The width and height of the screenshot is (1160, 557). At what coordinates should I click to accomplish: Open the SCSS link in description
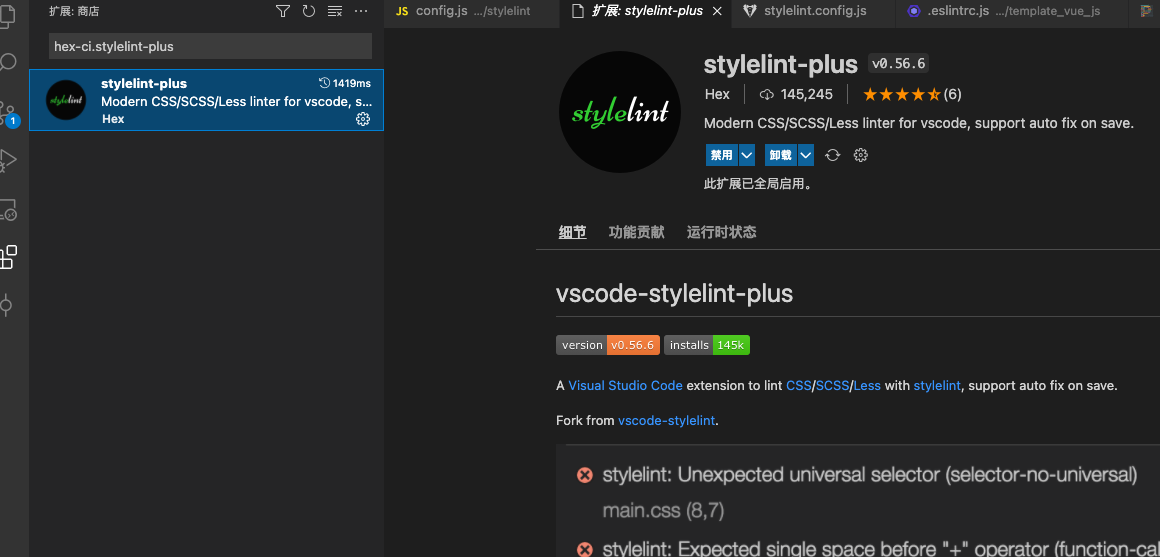pyautogui.click(x=832, y=385)
